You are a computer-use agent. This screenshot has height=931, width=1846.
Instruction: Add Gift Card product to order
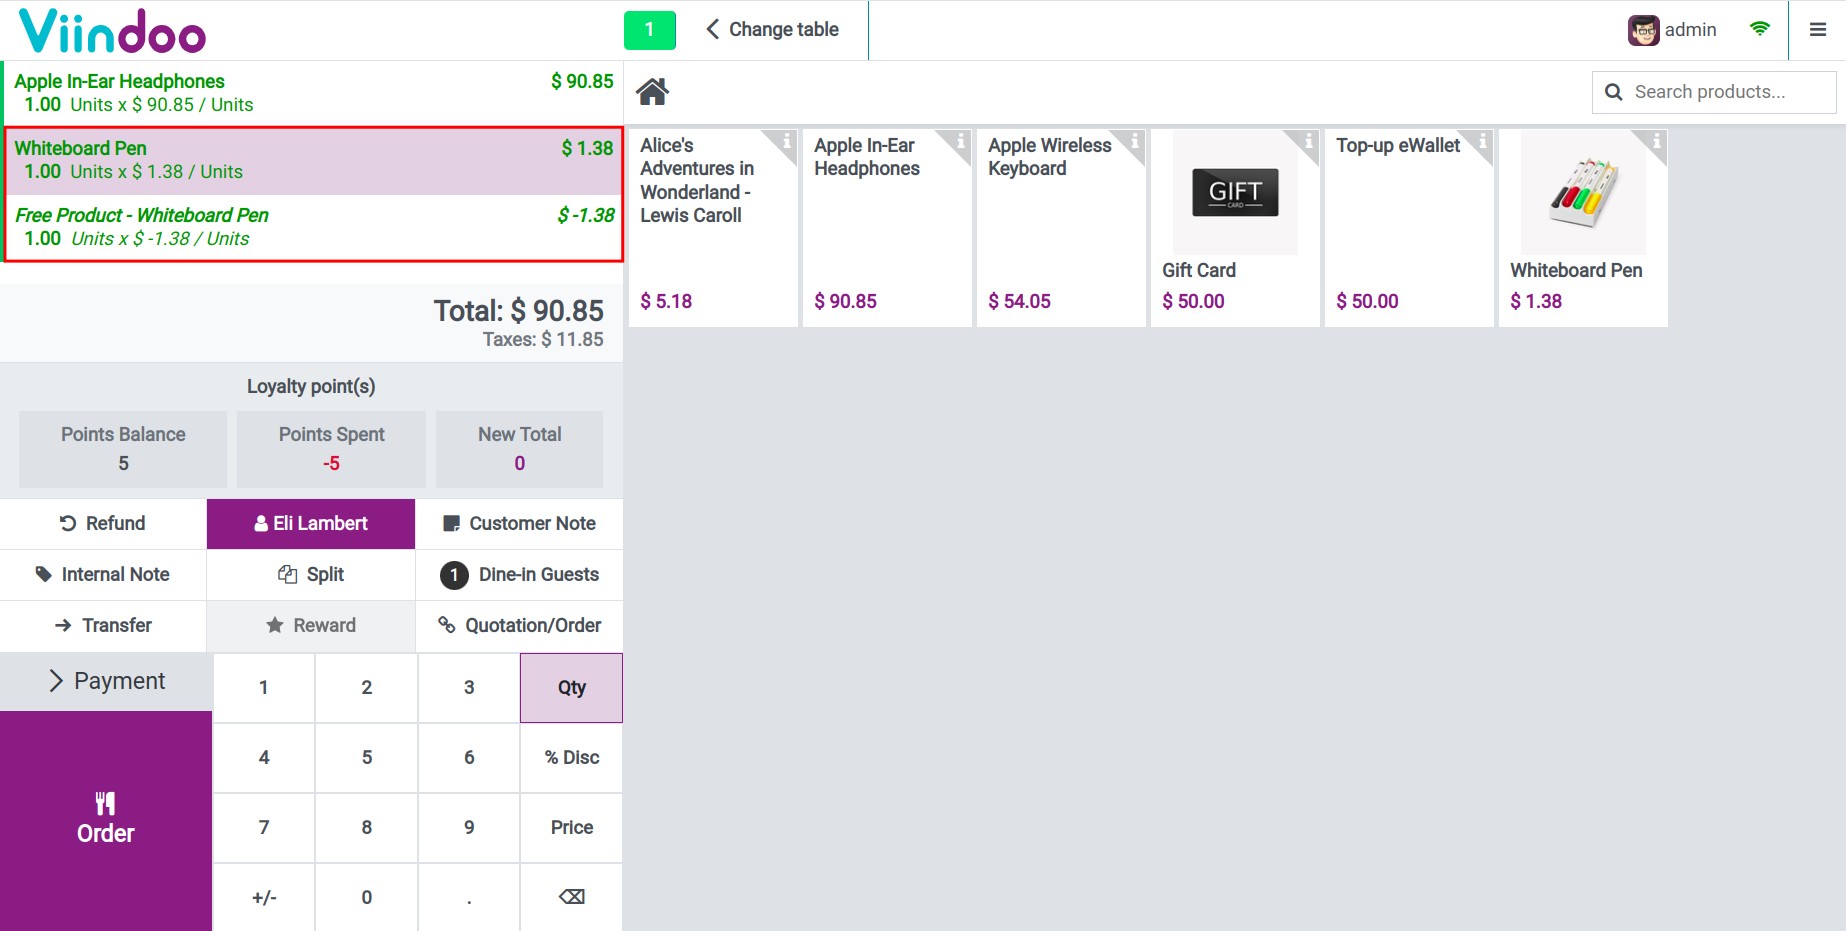(1235, 227)
